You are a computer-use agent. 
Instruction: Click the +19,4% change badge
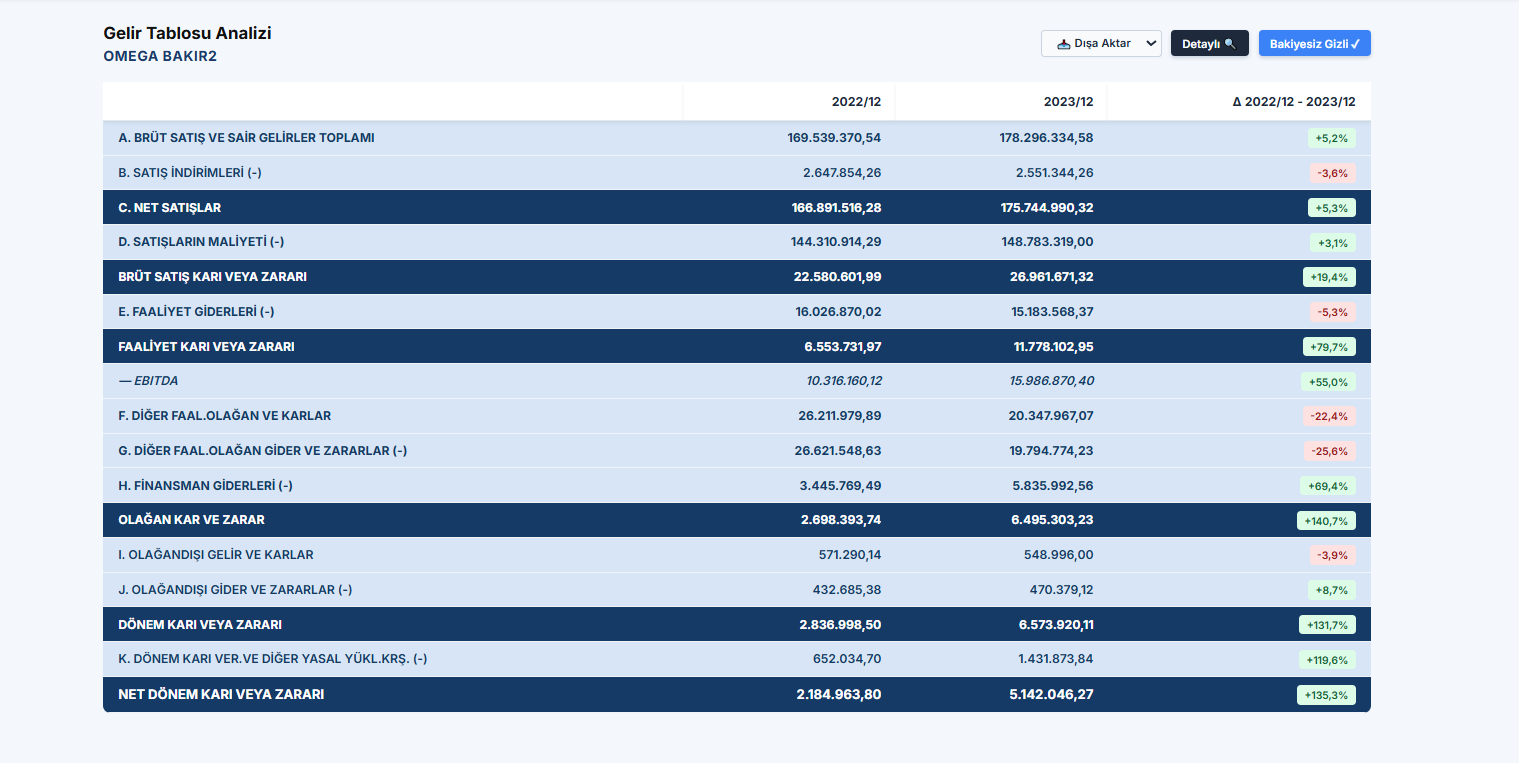1330,277
